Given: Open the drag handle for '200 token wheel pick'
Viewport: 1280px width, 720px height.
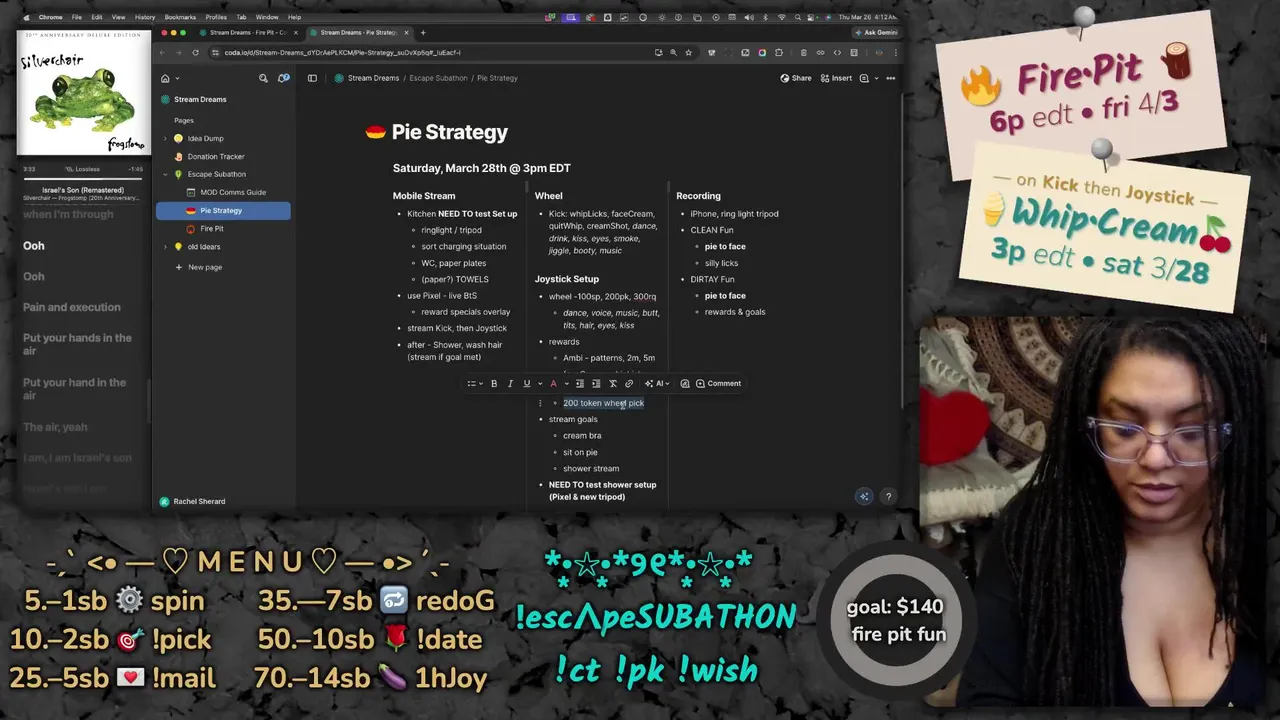Looking at the screenshot, I should 540,403.
